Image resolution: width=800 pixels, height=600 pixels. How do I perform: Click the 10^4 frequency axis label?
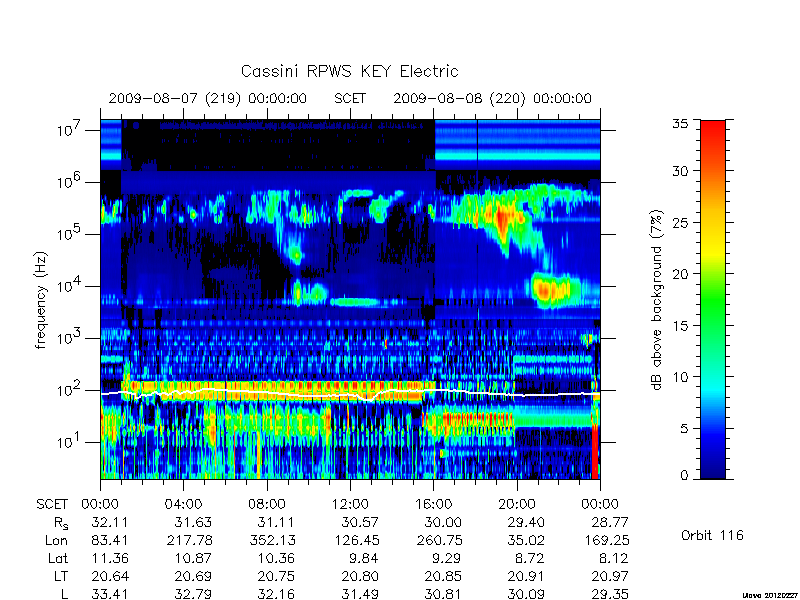68,286
